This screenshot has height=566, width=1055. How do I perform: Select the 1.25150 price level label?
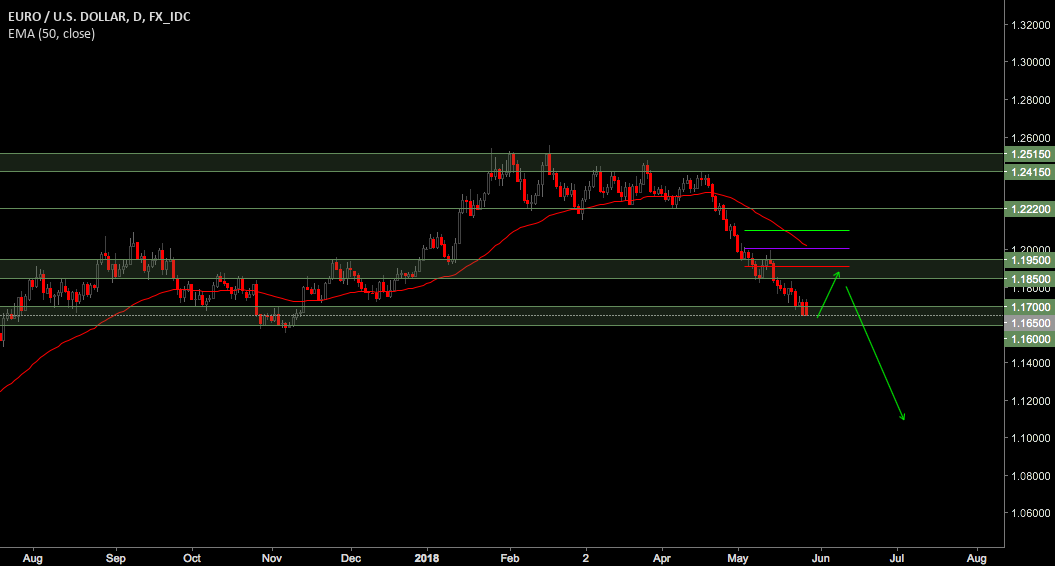(1029, 154)
